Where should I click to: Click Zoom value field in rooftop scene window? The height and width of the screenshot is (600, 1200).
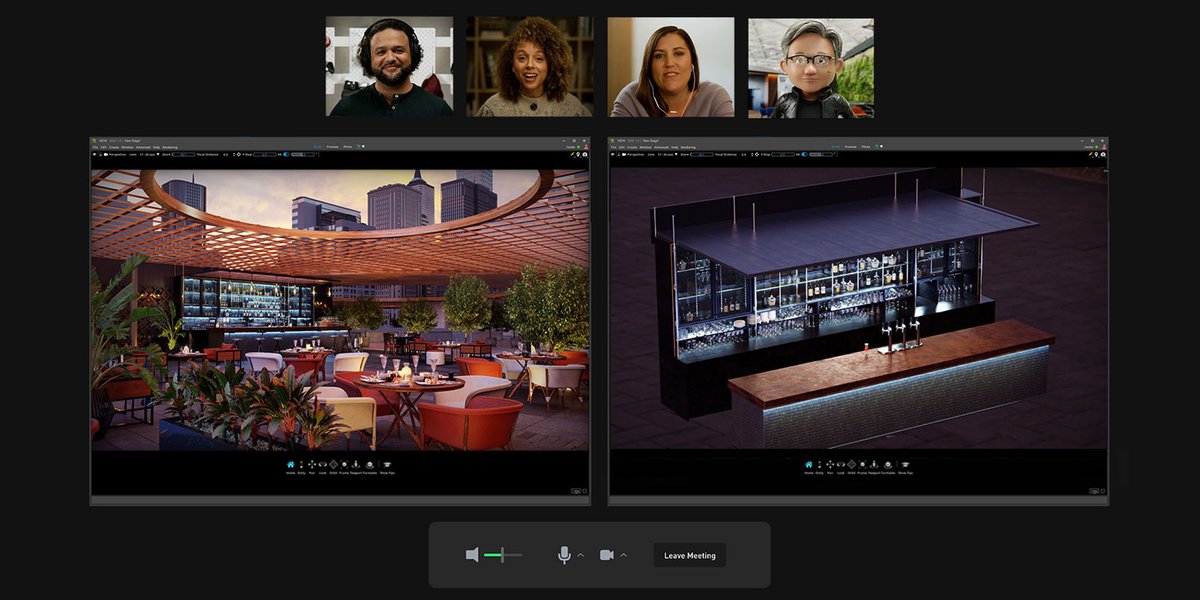click(x=184, y=154)
